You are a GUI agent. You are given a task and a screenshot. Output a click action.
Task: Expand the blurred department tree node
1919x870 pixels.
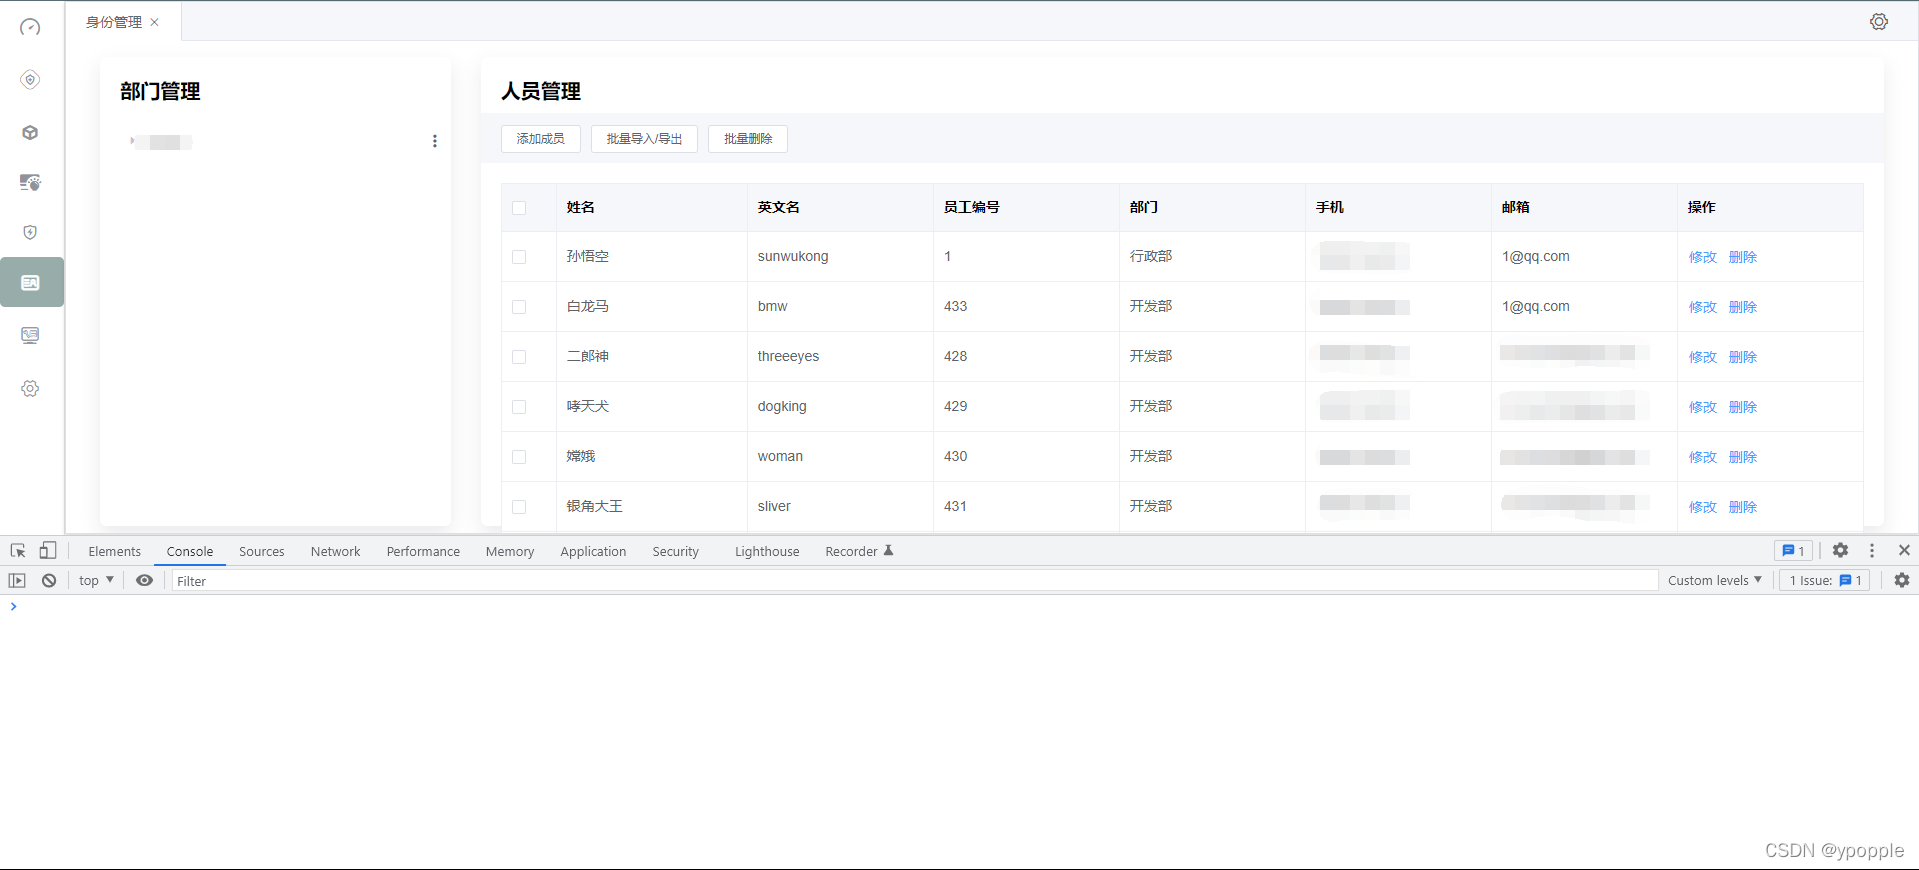click(x=132, y=141)
